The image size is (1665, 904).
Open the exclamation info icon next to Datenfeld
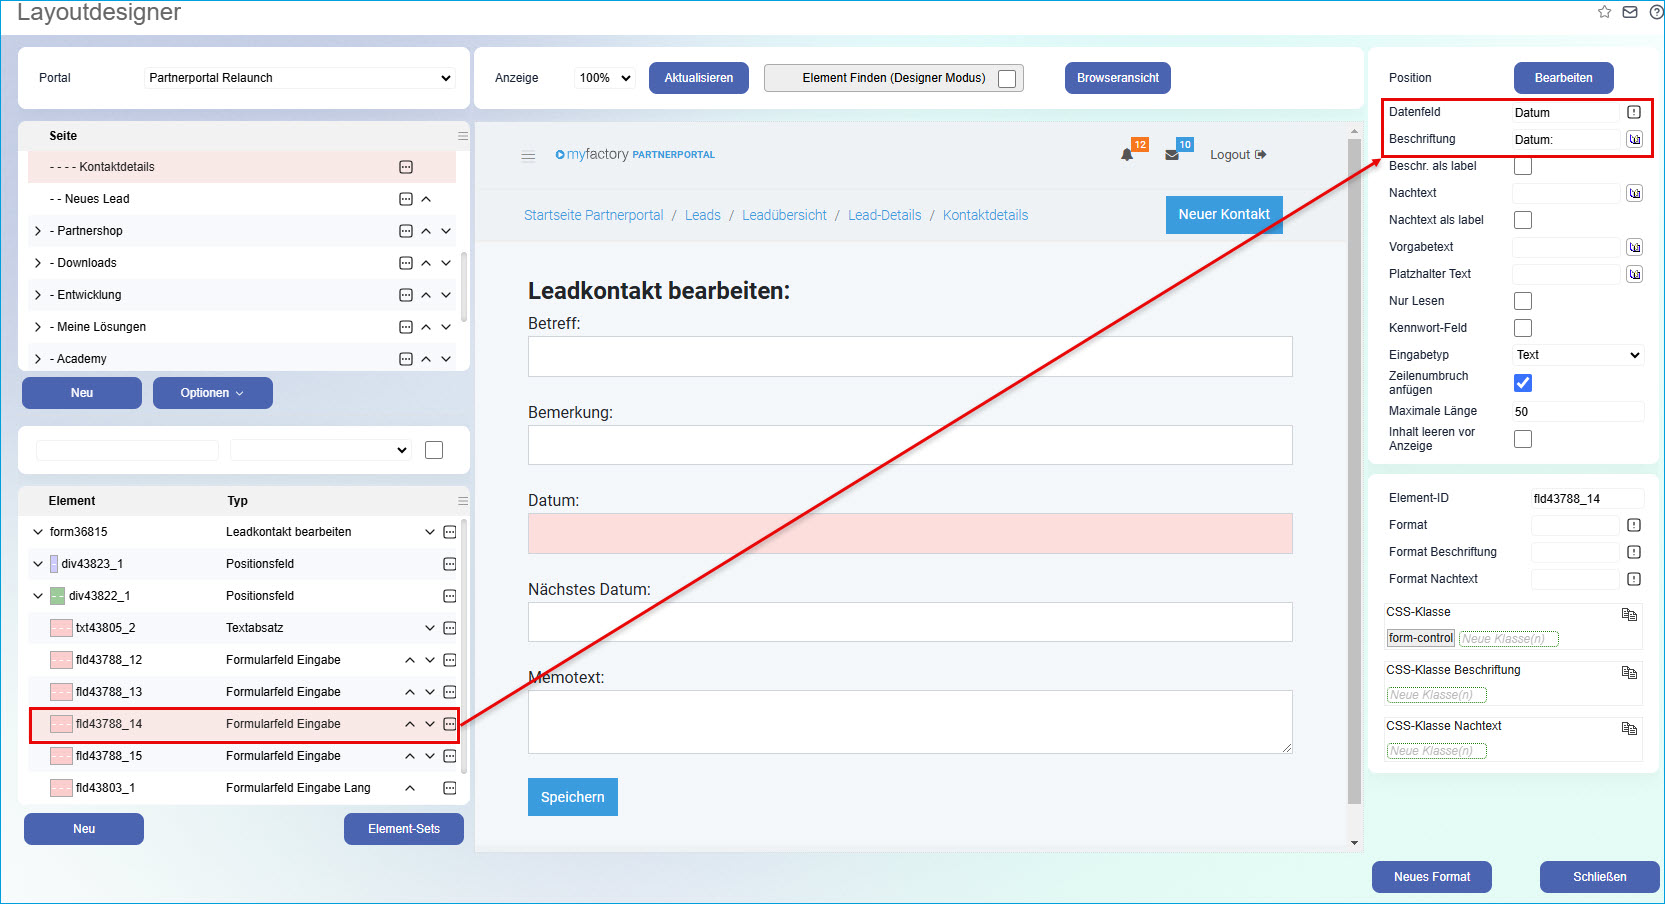[x=1636, y=112]
